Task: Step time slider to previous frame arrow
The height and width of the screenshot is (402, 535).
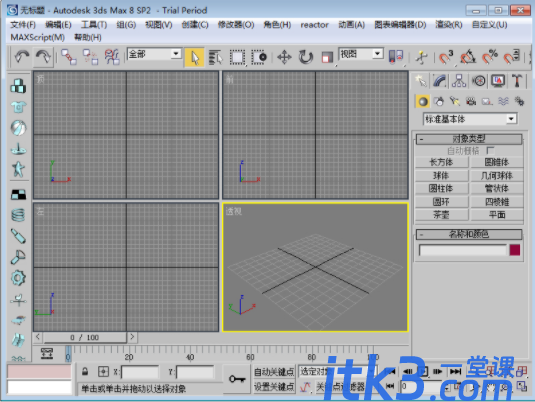Action: tap(38, 337)
